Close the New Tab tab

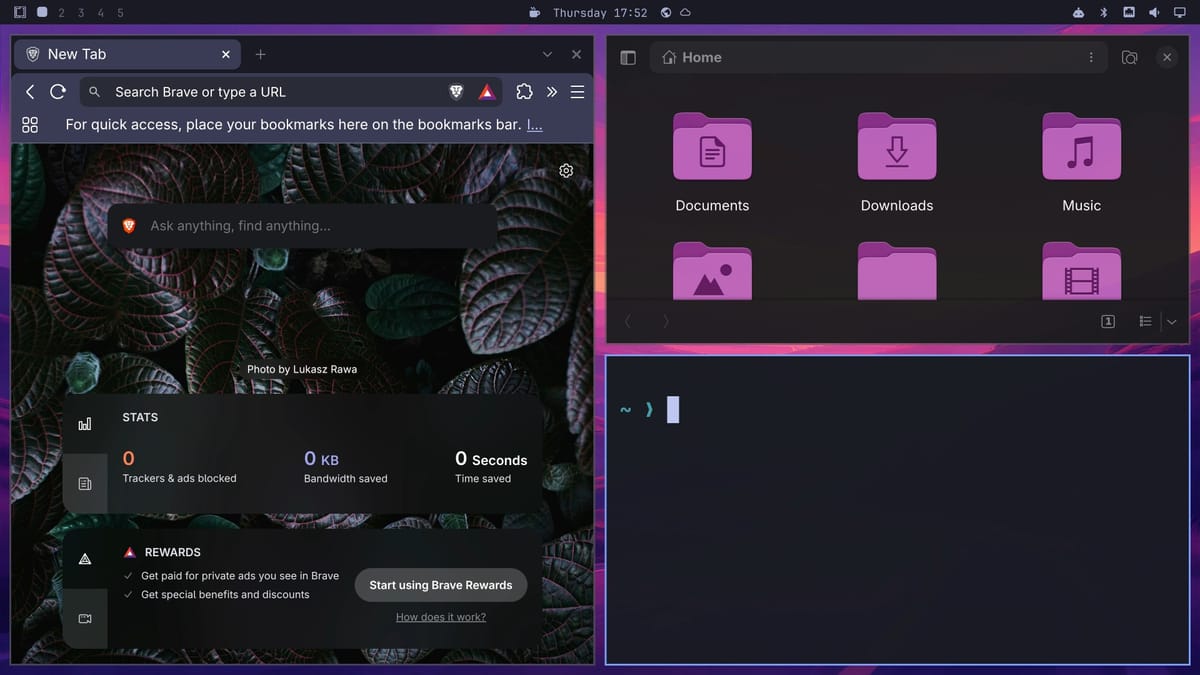(x=226, y=55)
